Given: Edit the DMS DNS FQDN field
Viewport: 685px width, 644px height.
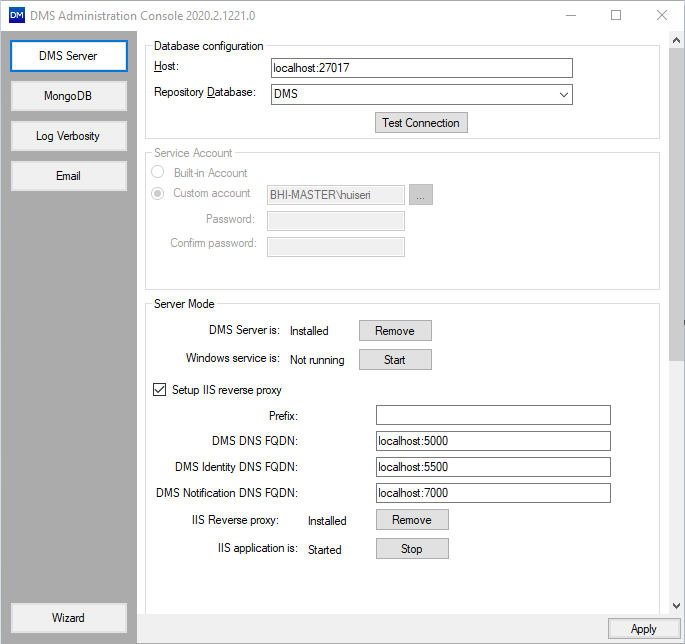Looking at the screenshot, I should [x=492, y=441].
